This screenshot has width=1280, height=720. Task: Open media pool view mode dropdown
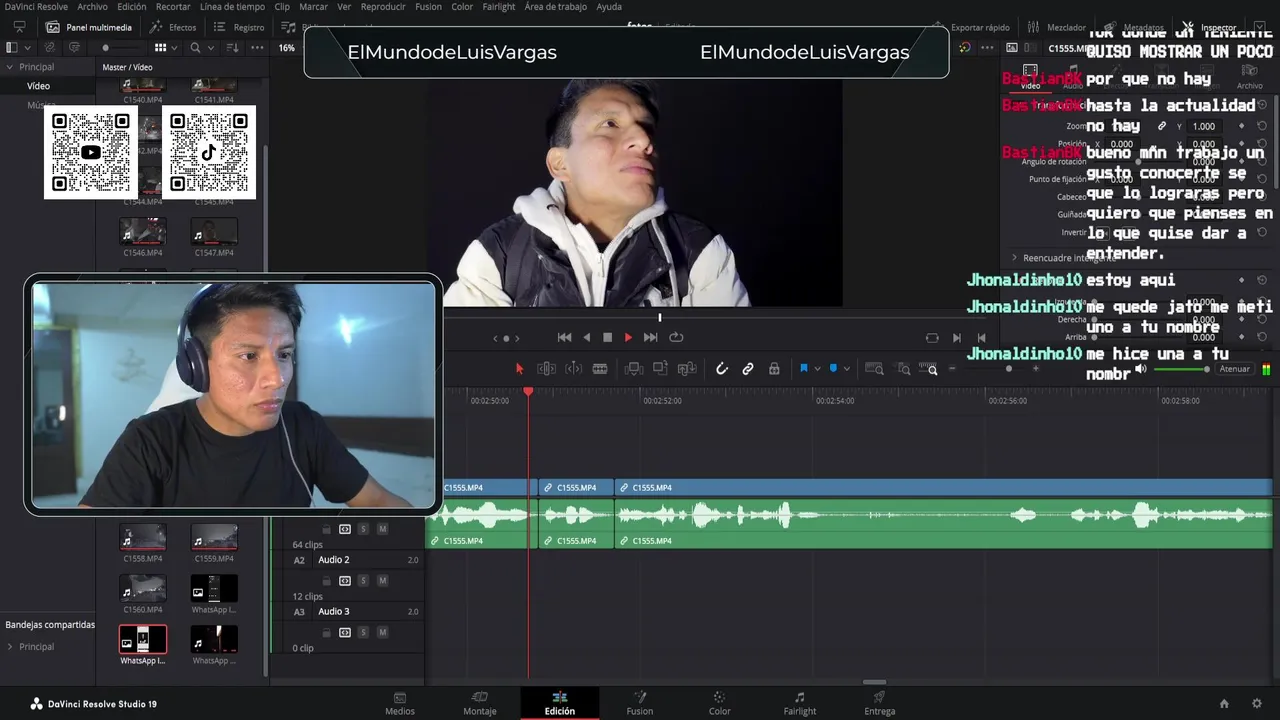click(175, 47)
